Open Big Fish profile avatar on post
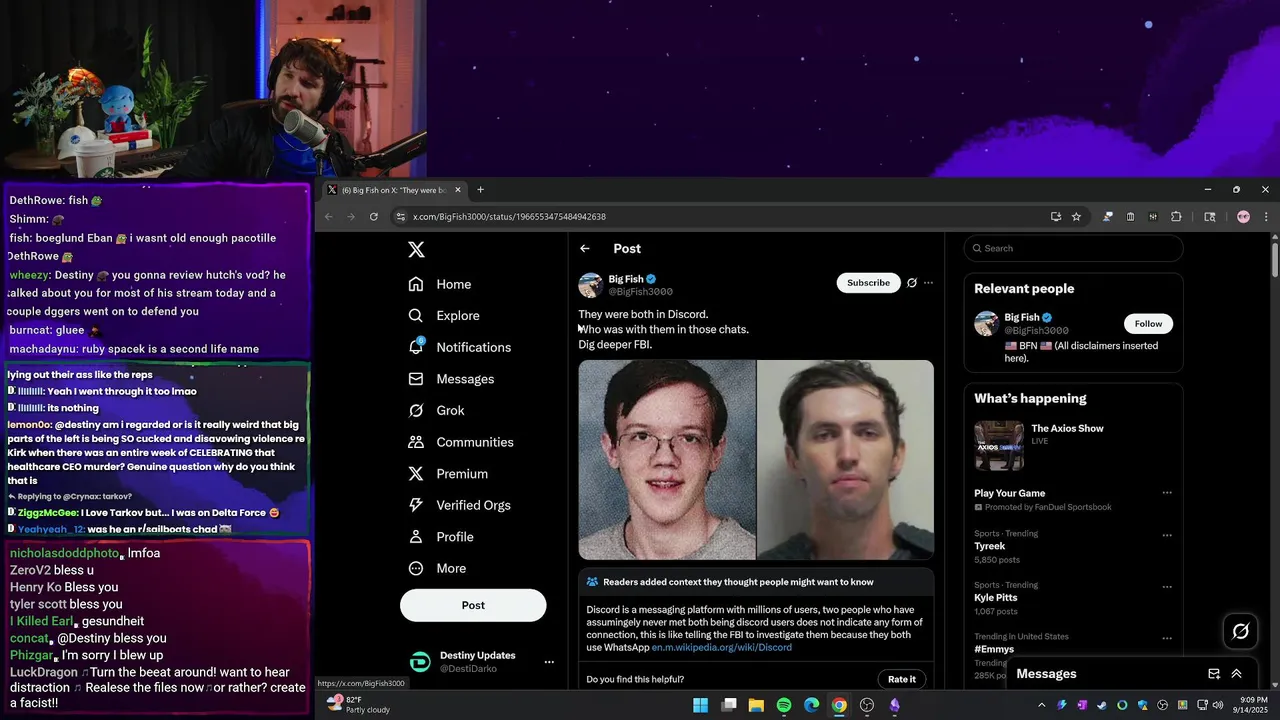 click(591, 285)
